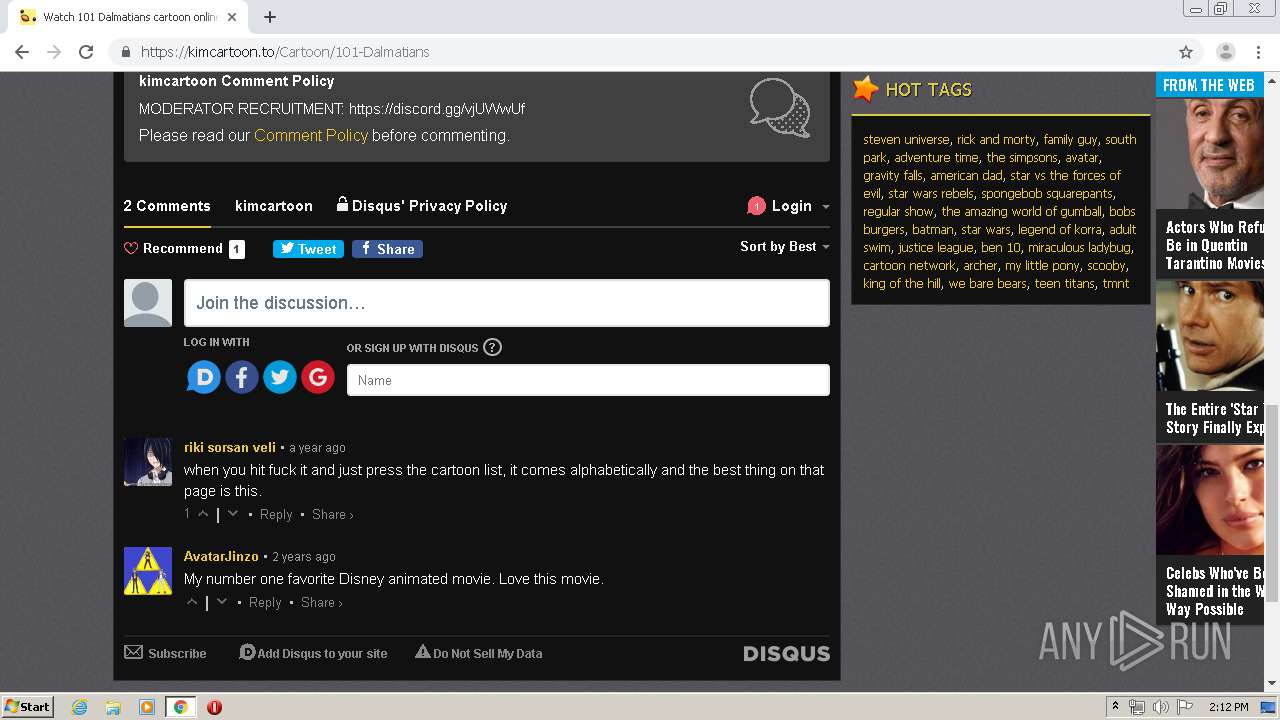Reply to riki sorsan veli's comment
This screenshot has width=1280, height=720.
(x=276, y=515)
